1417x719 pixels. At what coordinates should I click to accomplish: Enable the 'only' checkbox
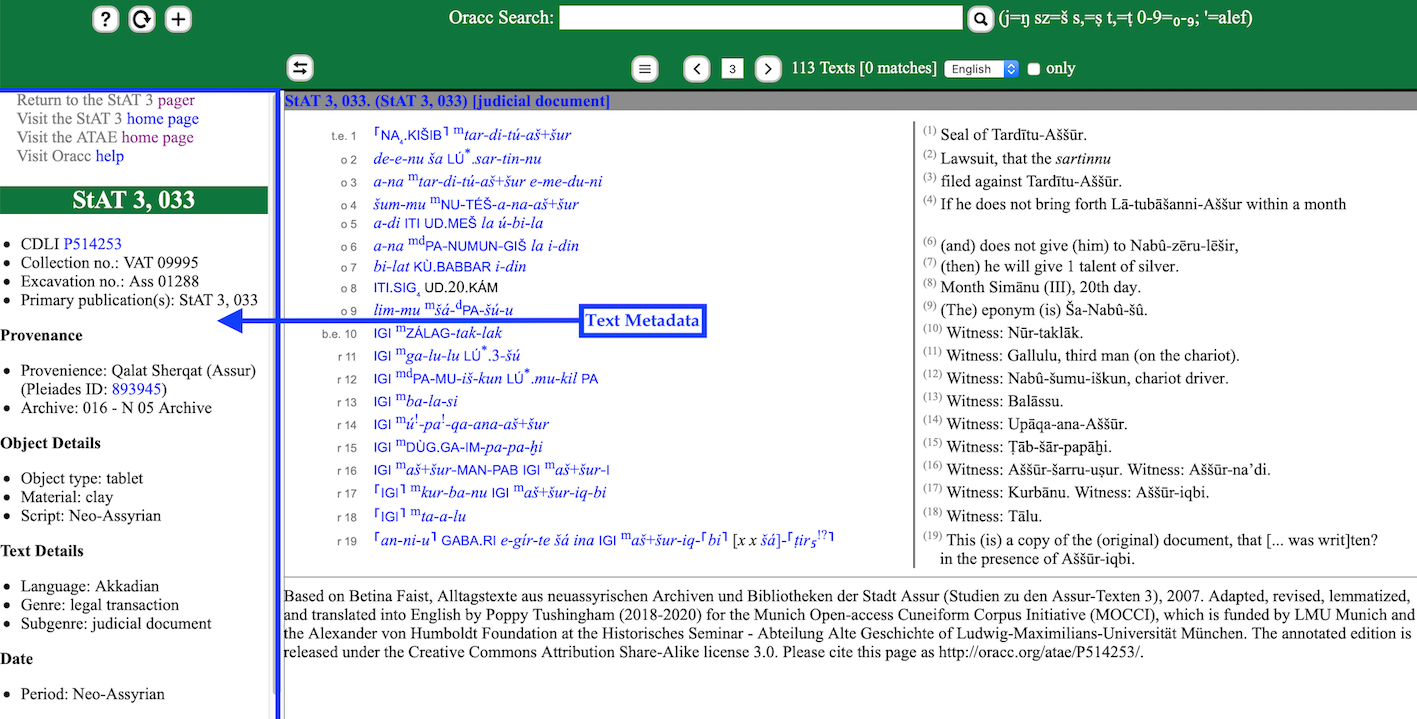(x=1034, y=69)
